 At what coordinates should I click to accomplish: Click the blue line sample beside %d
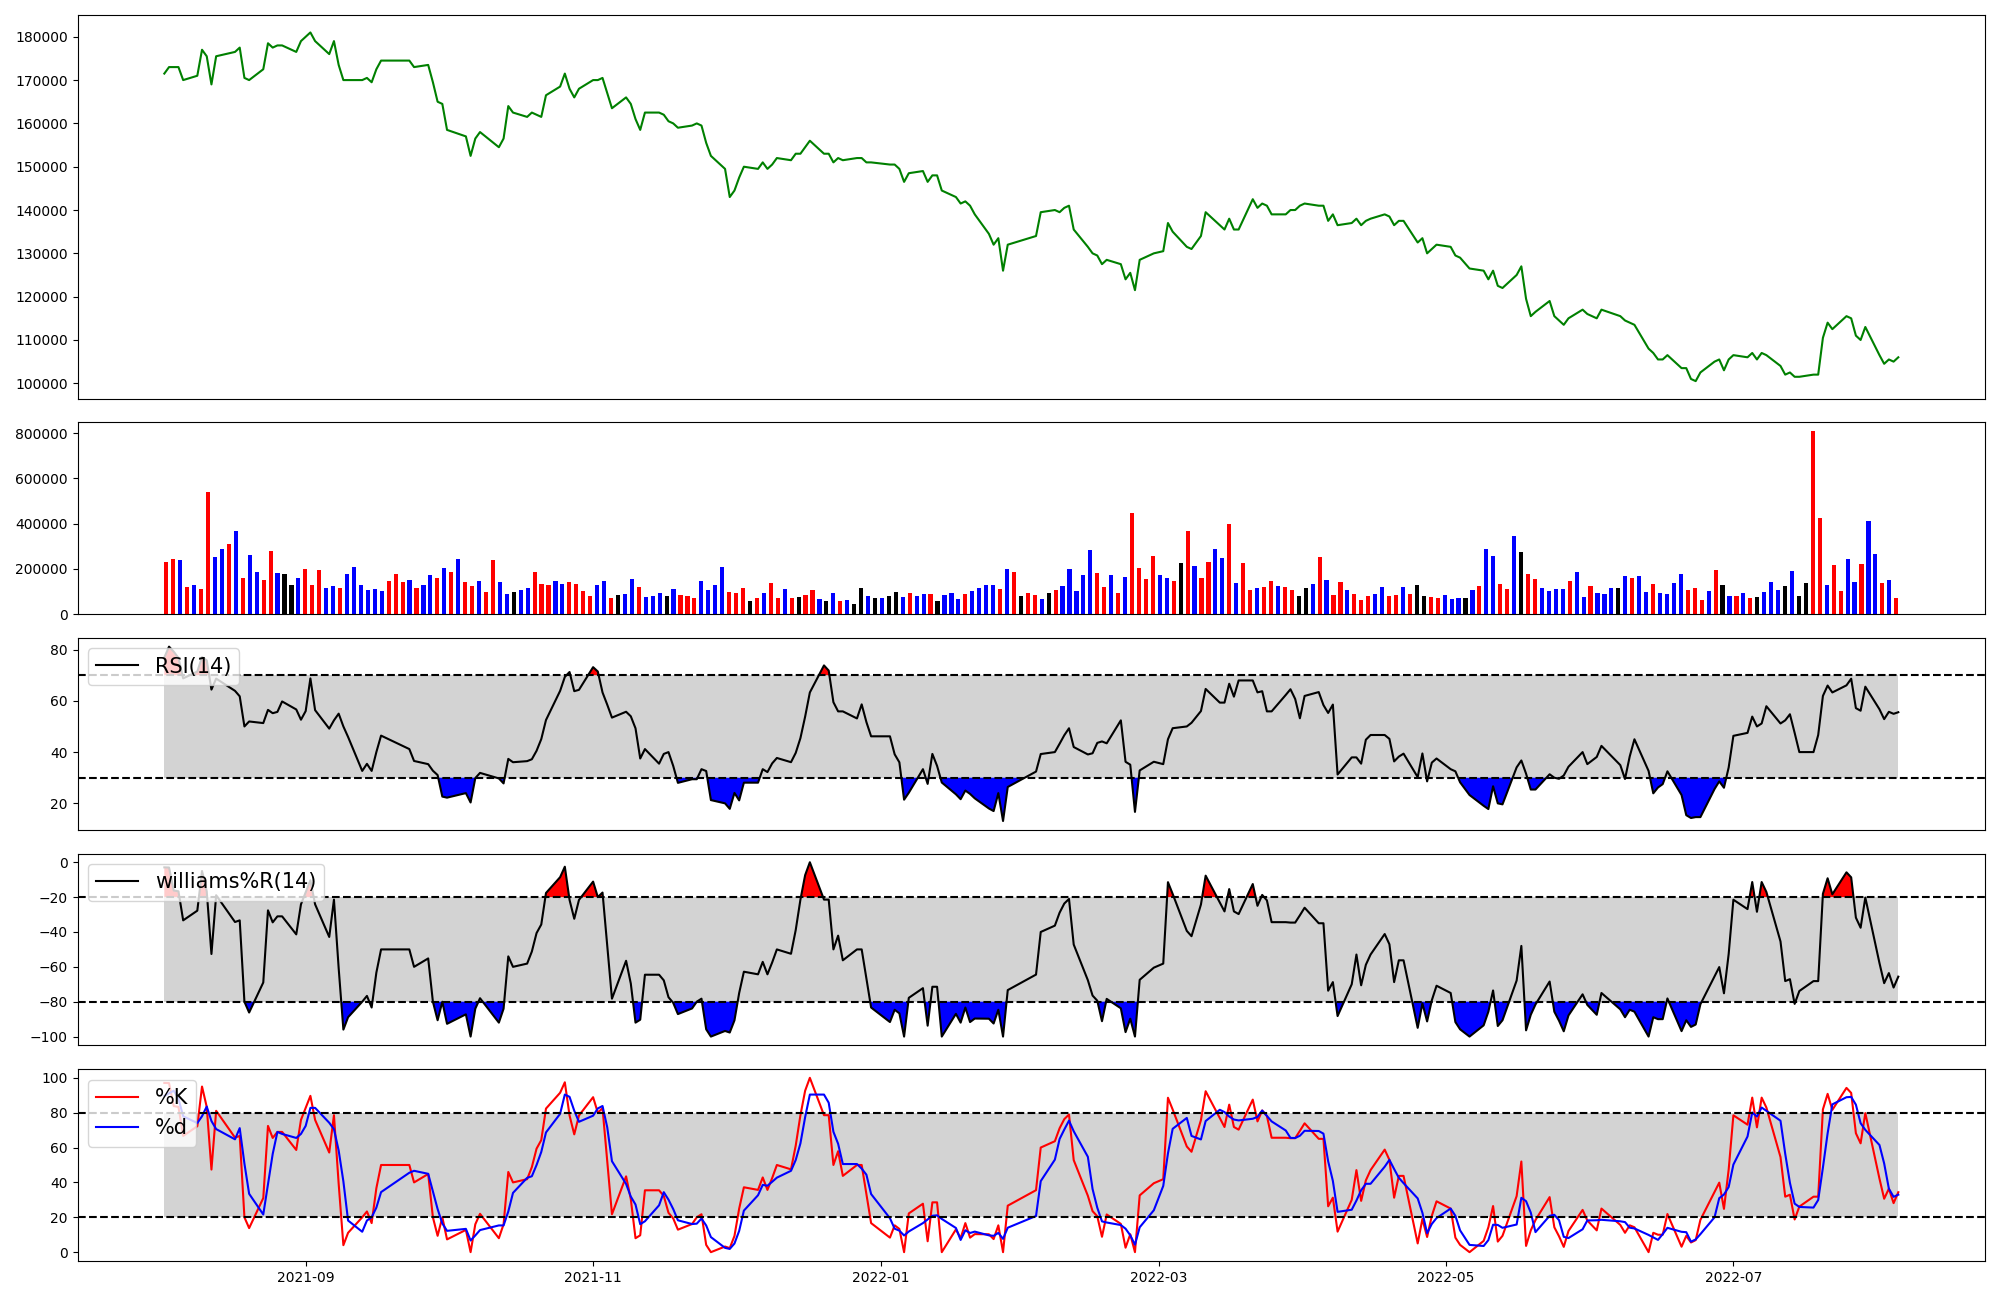[116, 1127]
